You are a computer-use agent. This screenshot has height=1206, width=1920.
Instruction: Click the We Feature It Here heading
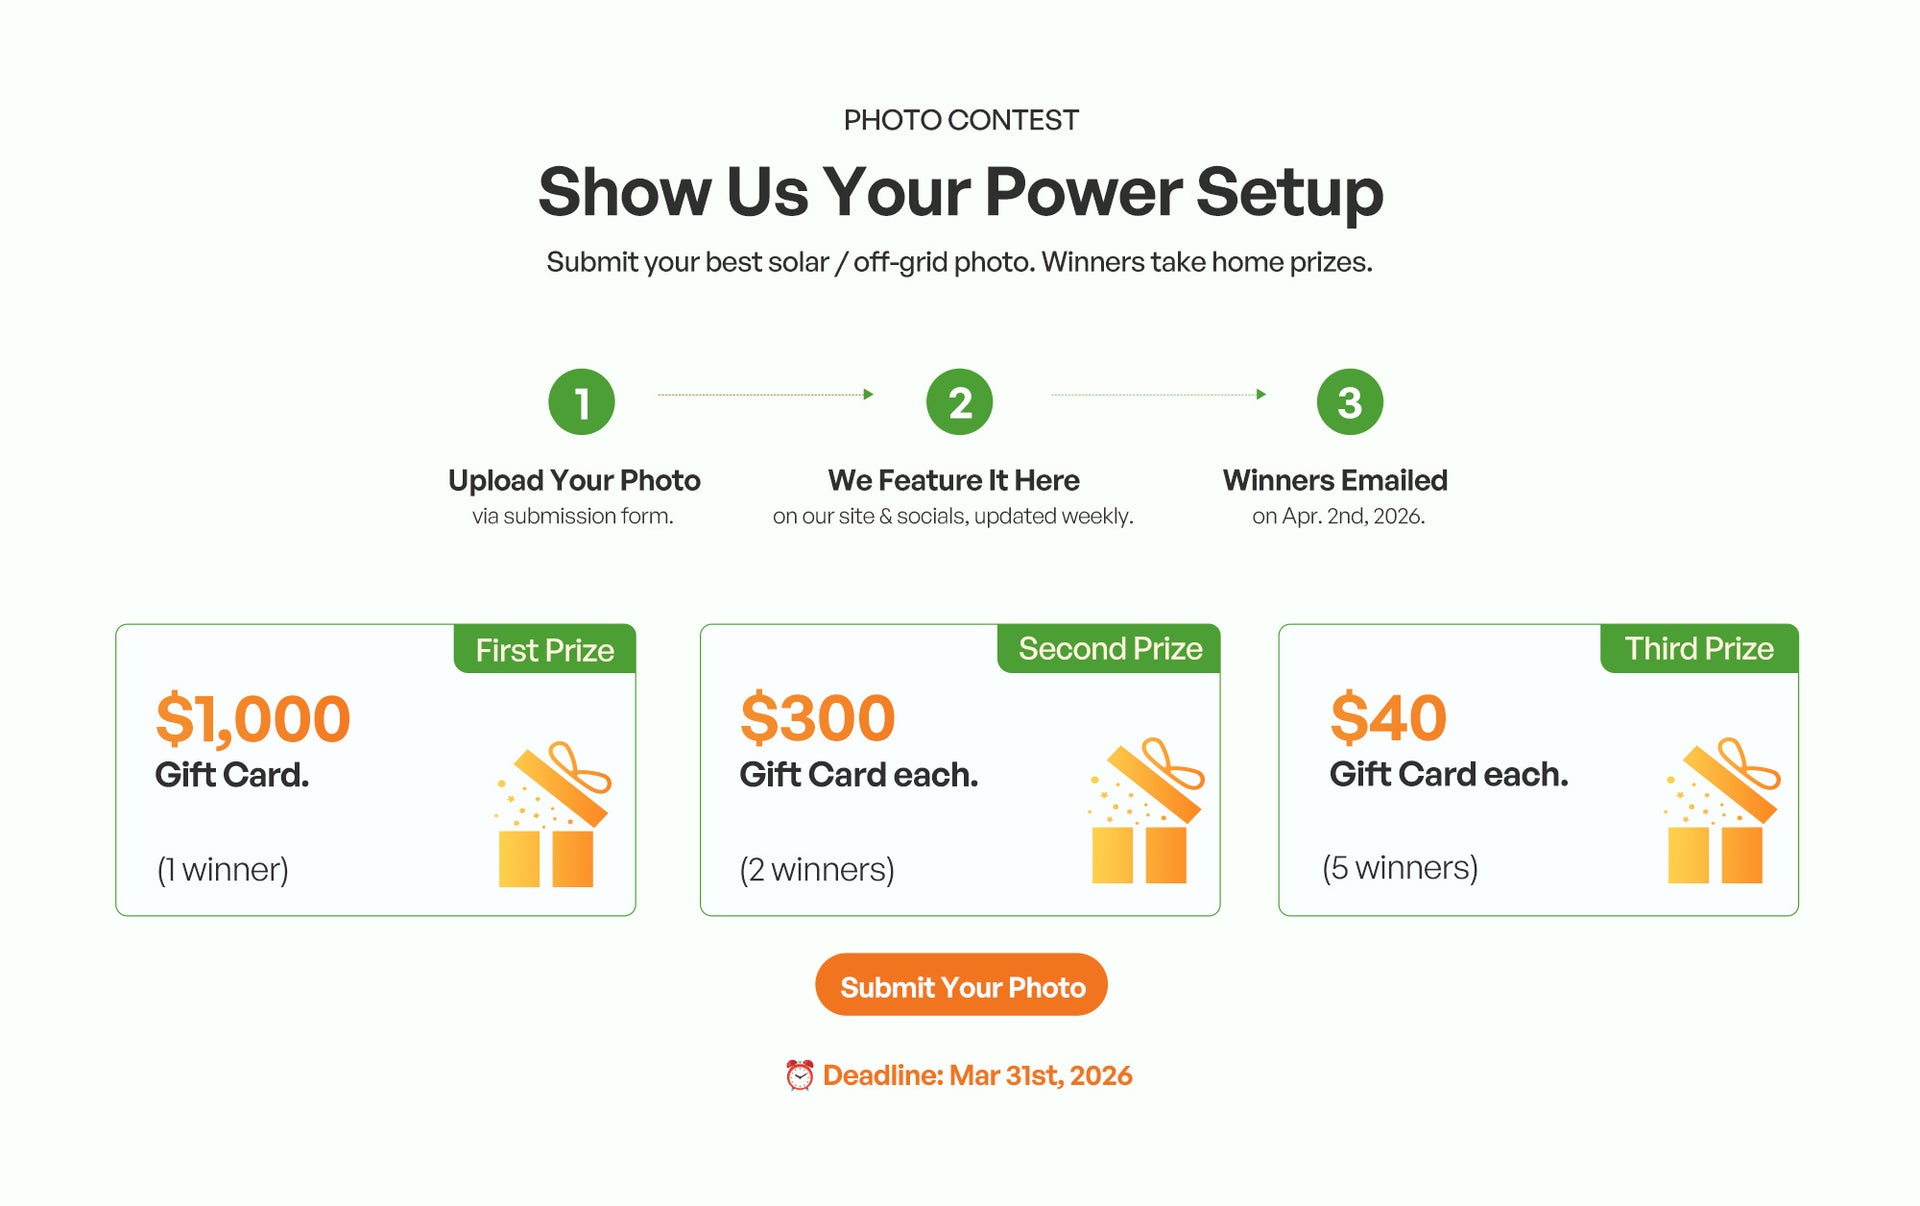tap(953, 480)
